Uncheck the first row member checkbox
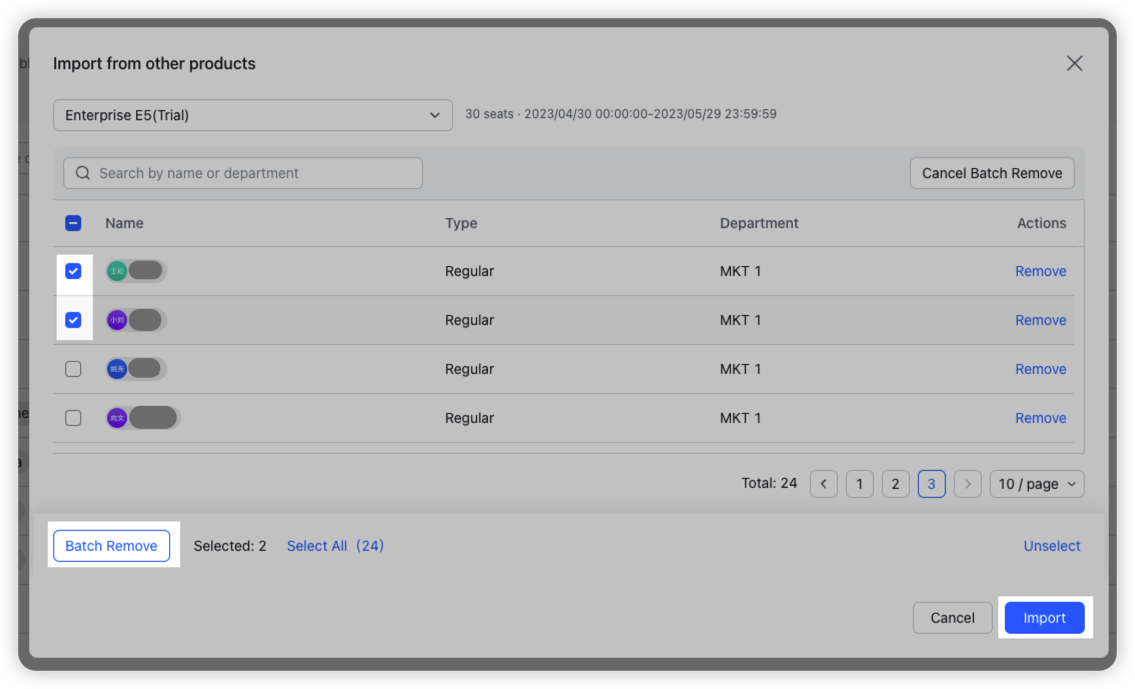 coord(73,271)
